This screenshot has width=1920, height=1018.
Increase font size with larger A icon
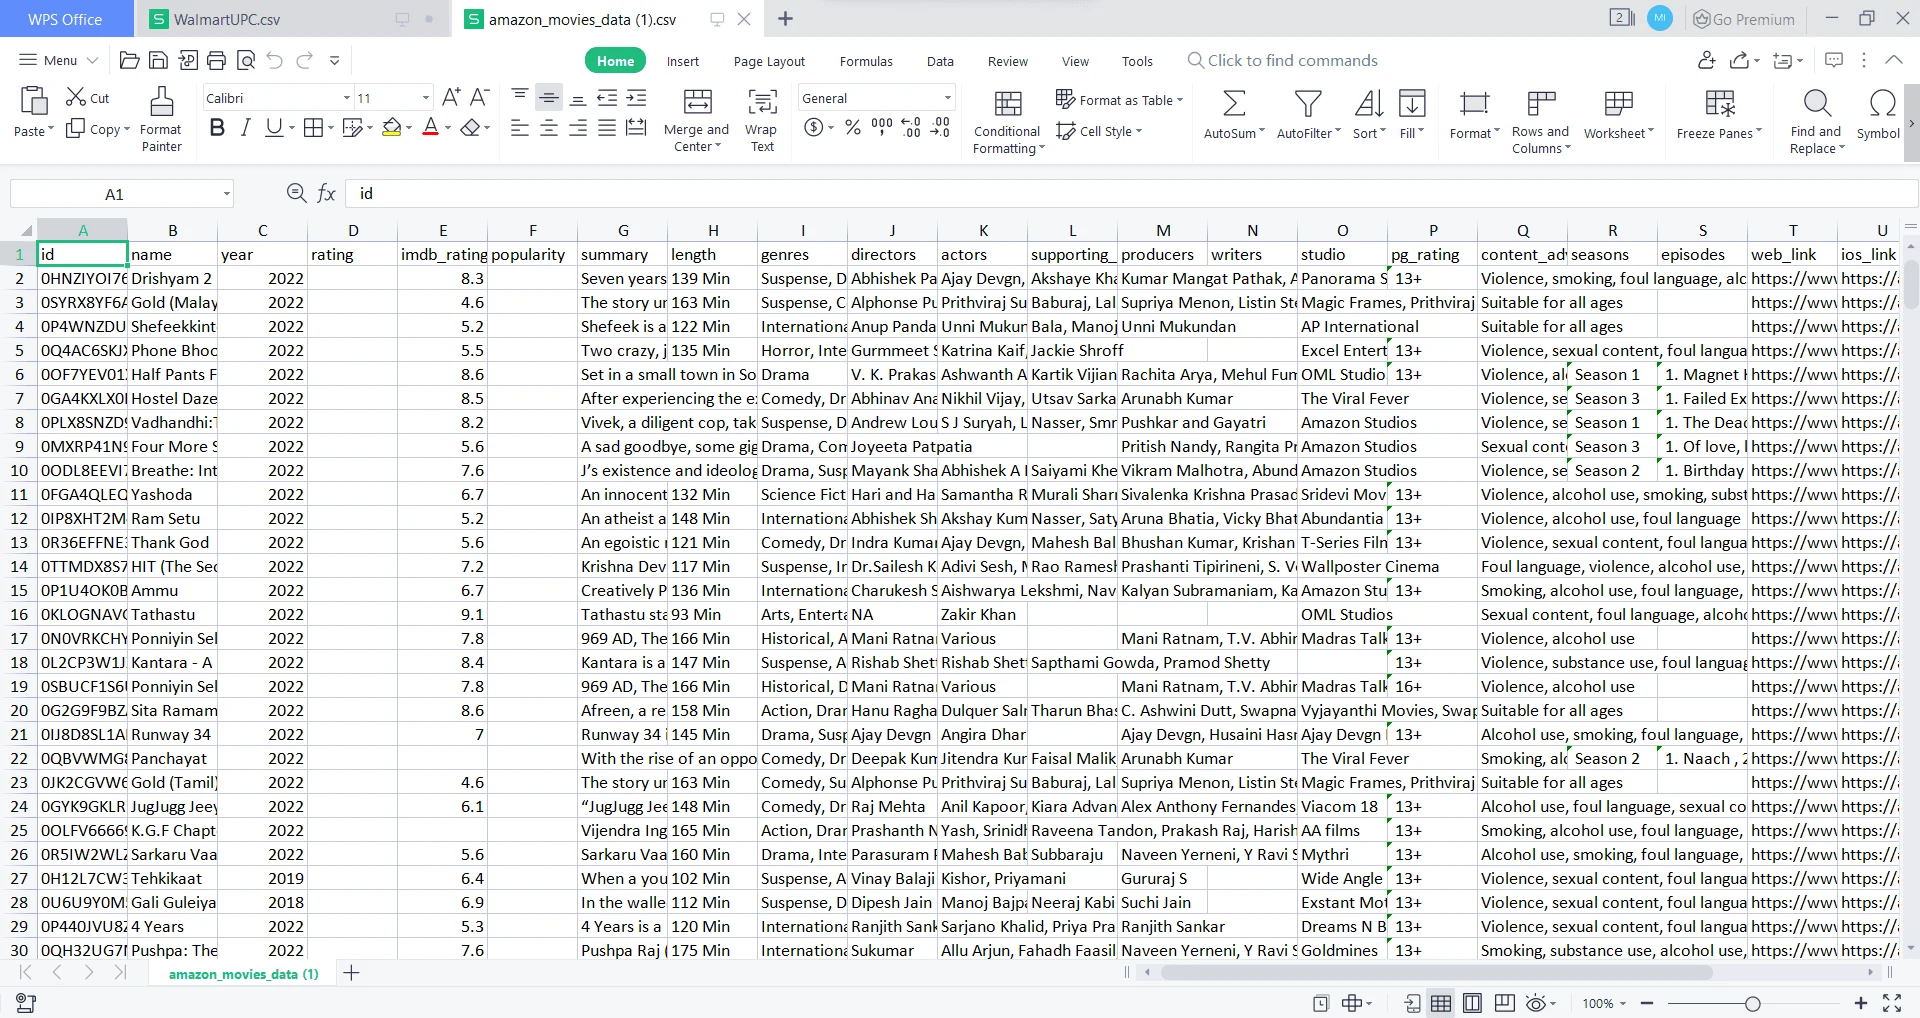coord(451,97)
